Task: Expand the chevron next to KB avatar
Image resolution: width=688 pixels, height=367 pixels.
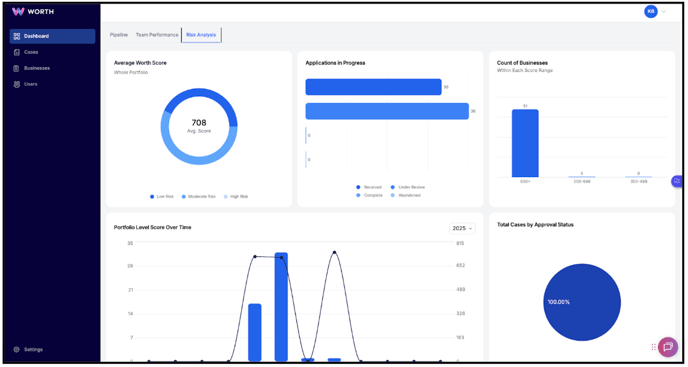Action: click(x=663, y=12)
